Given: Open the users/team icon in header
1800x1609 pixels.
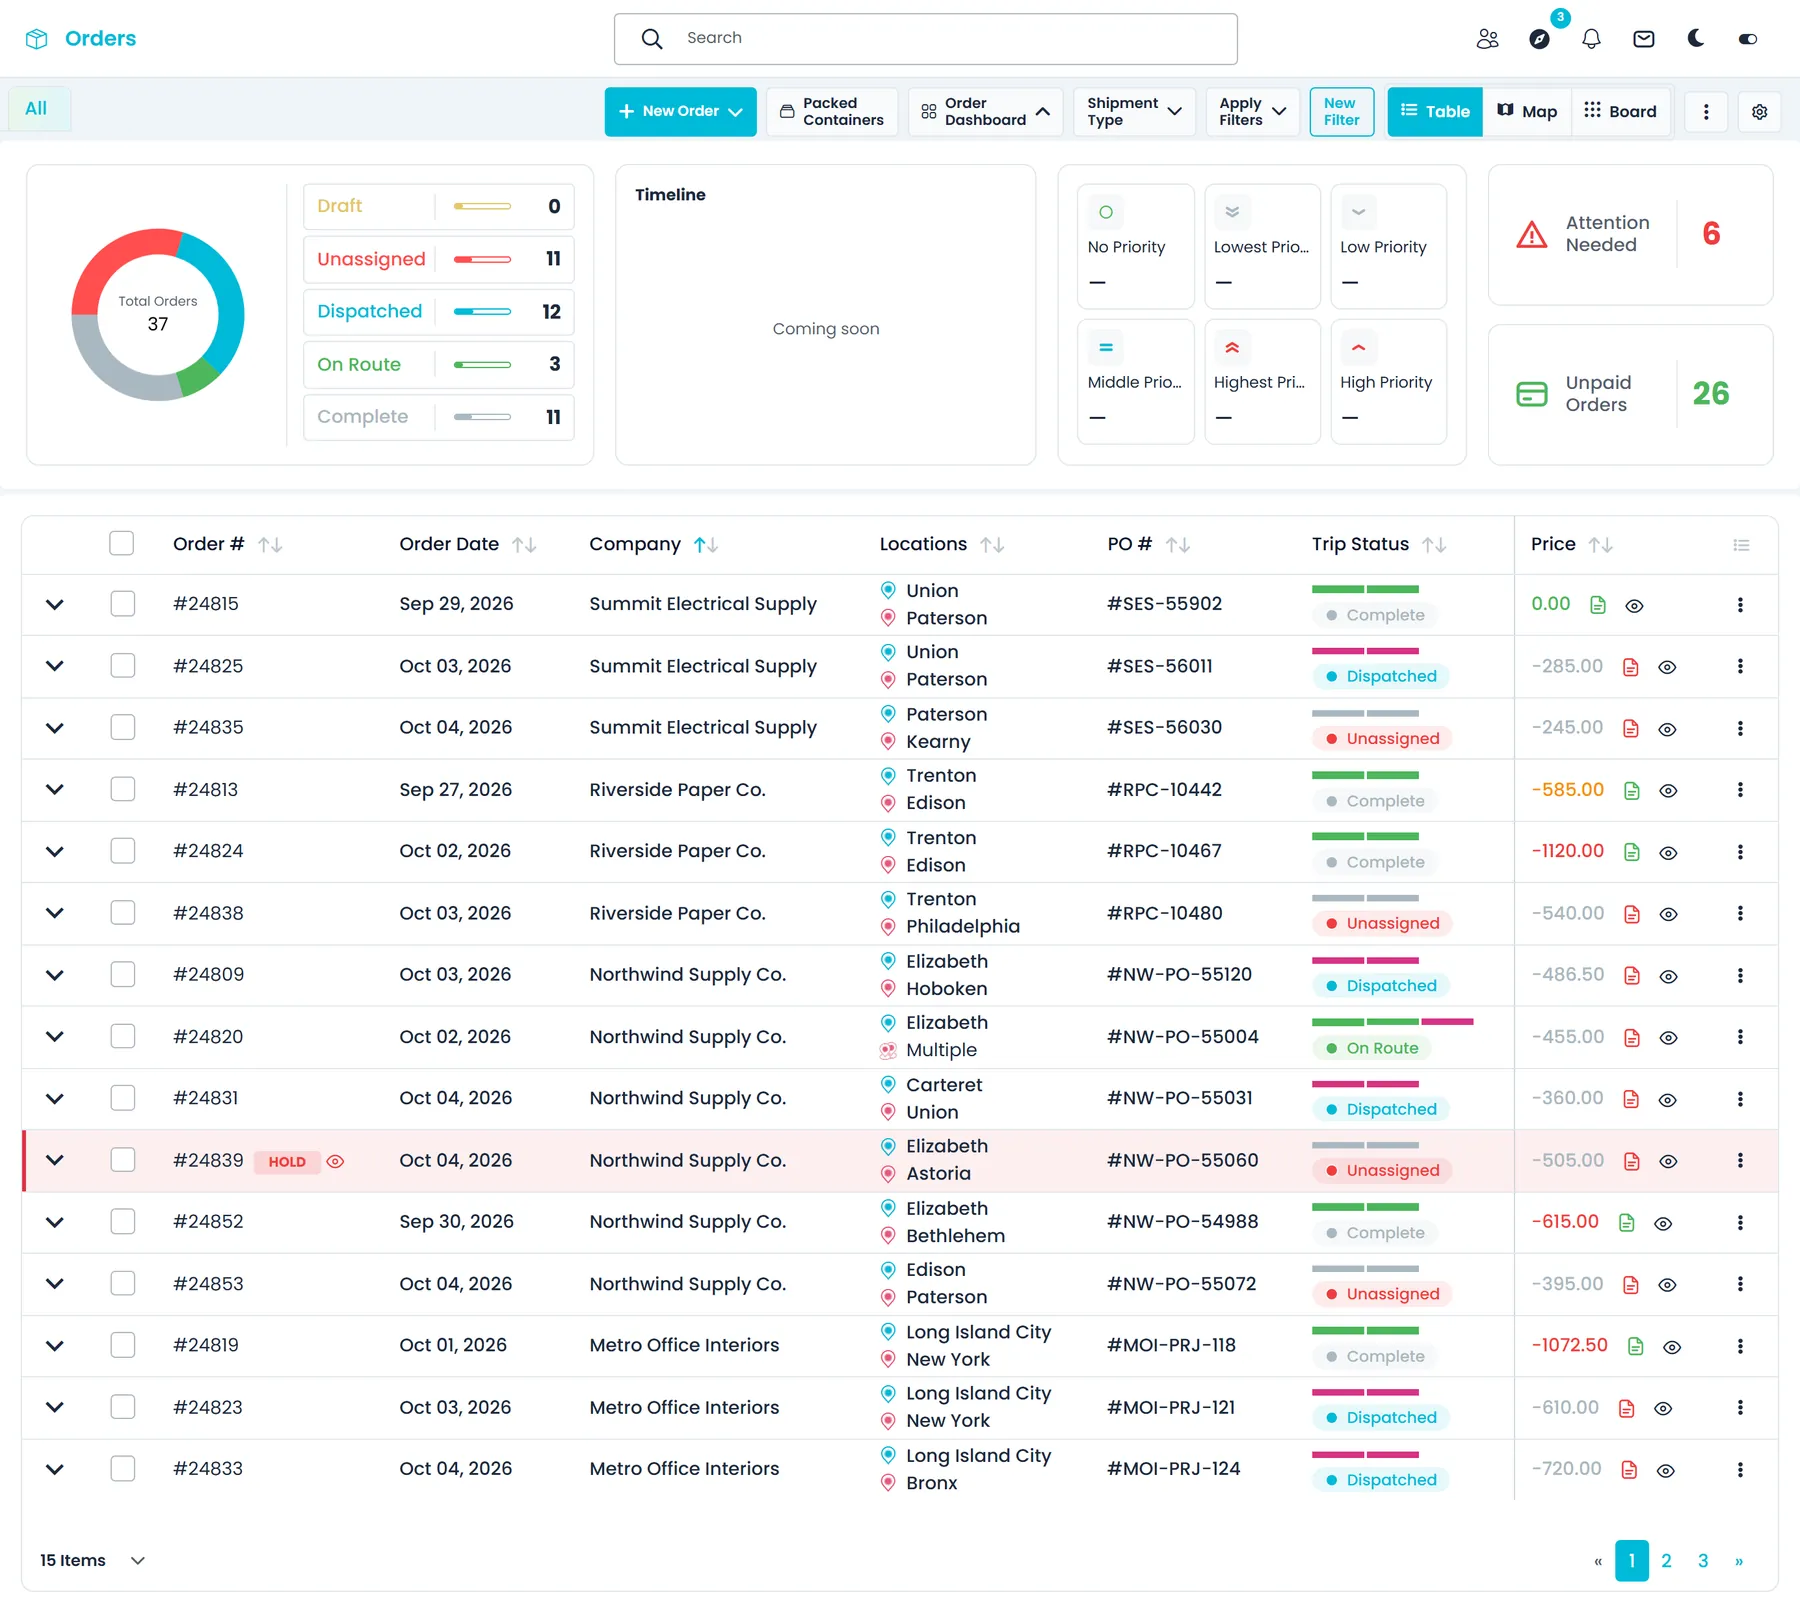Looking at the screenshot, I should (x=1487, y=39).
